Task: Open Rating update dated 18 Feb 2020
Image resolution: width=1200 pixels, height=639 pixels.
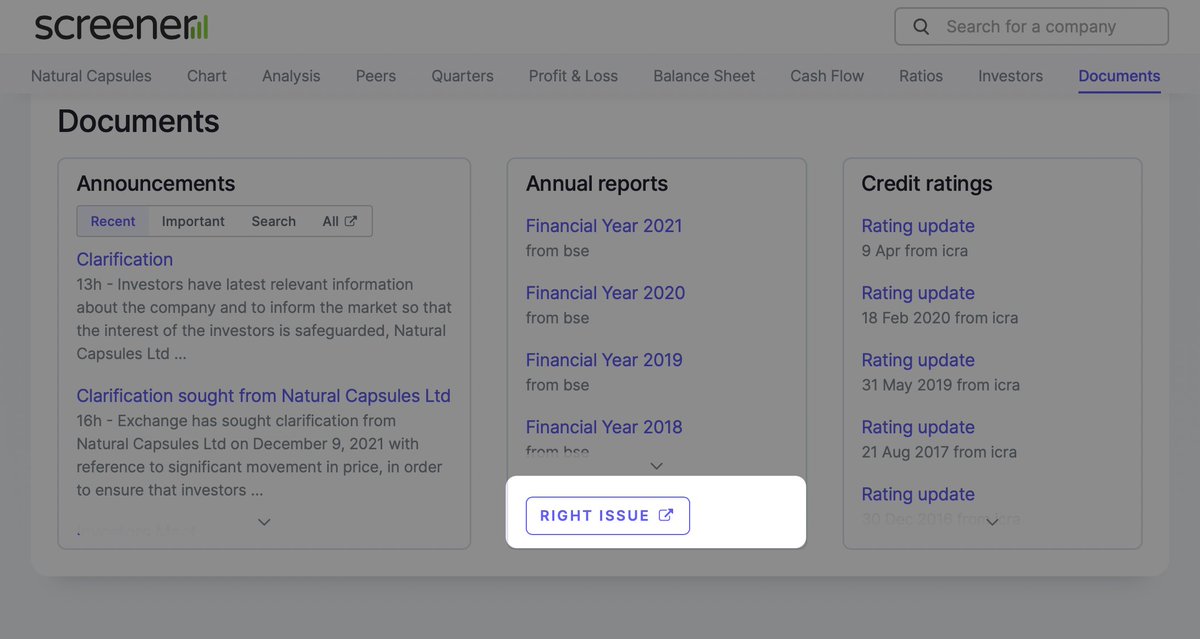Action: [918, 293]
